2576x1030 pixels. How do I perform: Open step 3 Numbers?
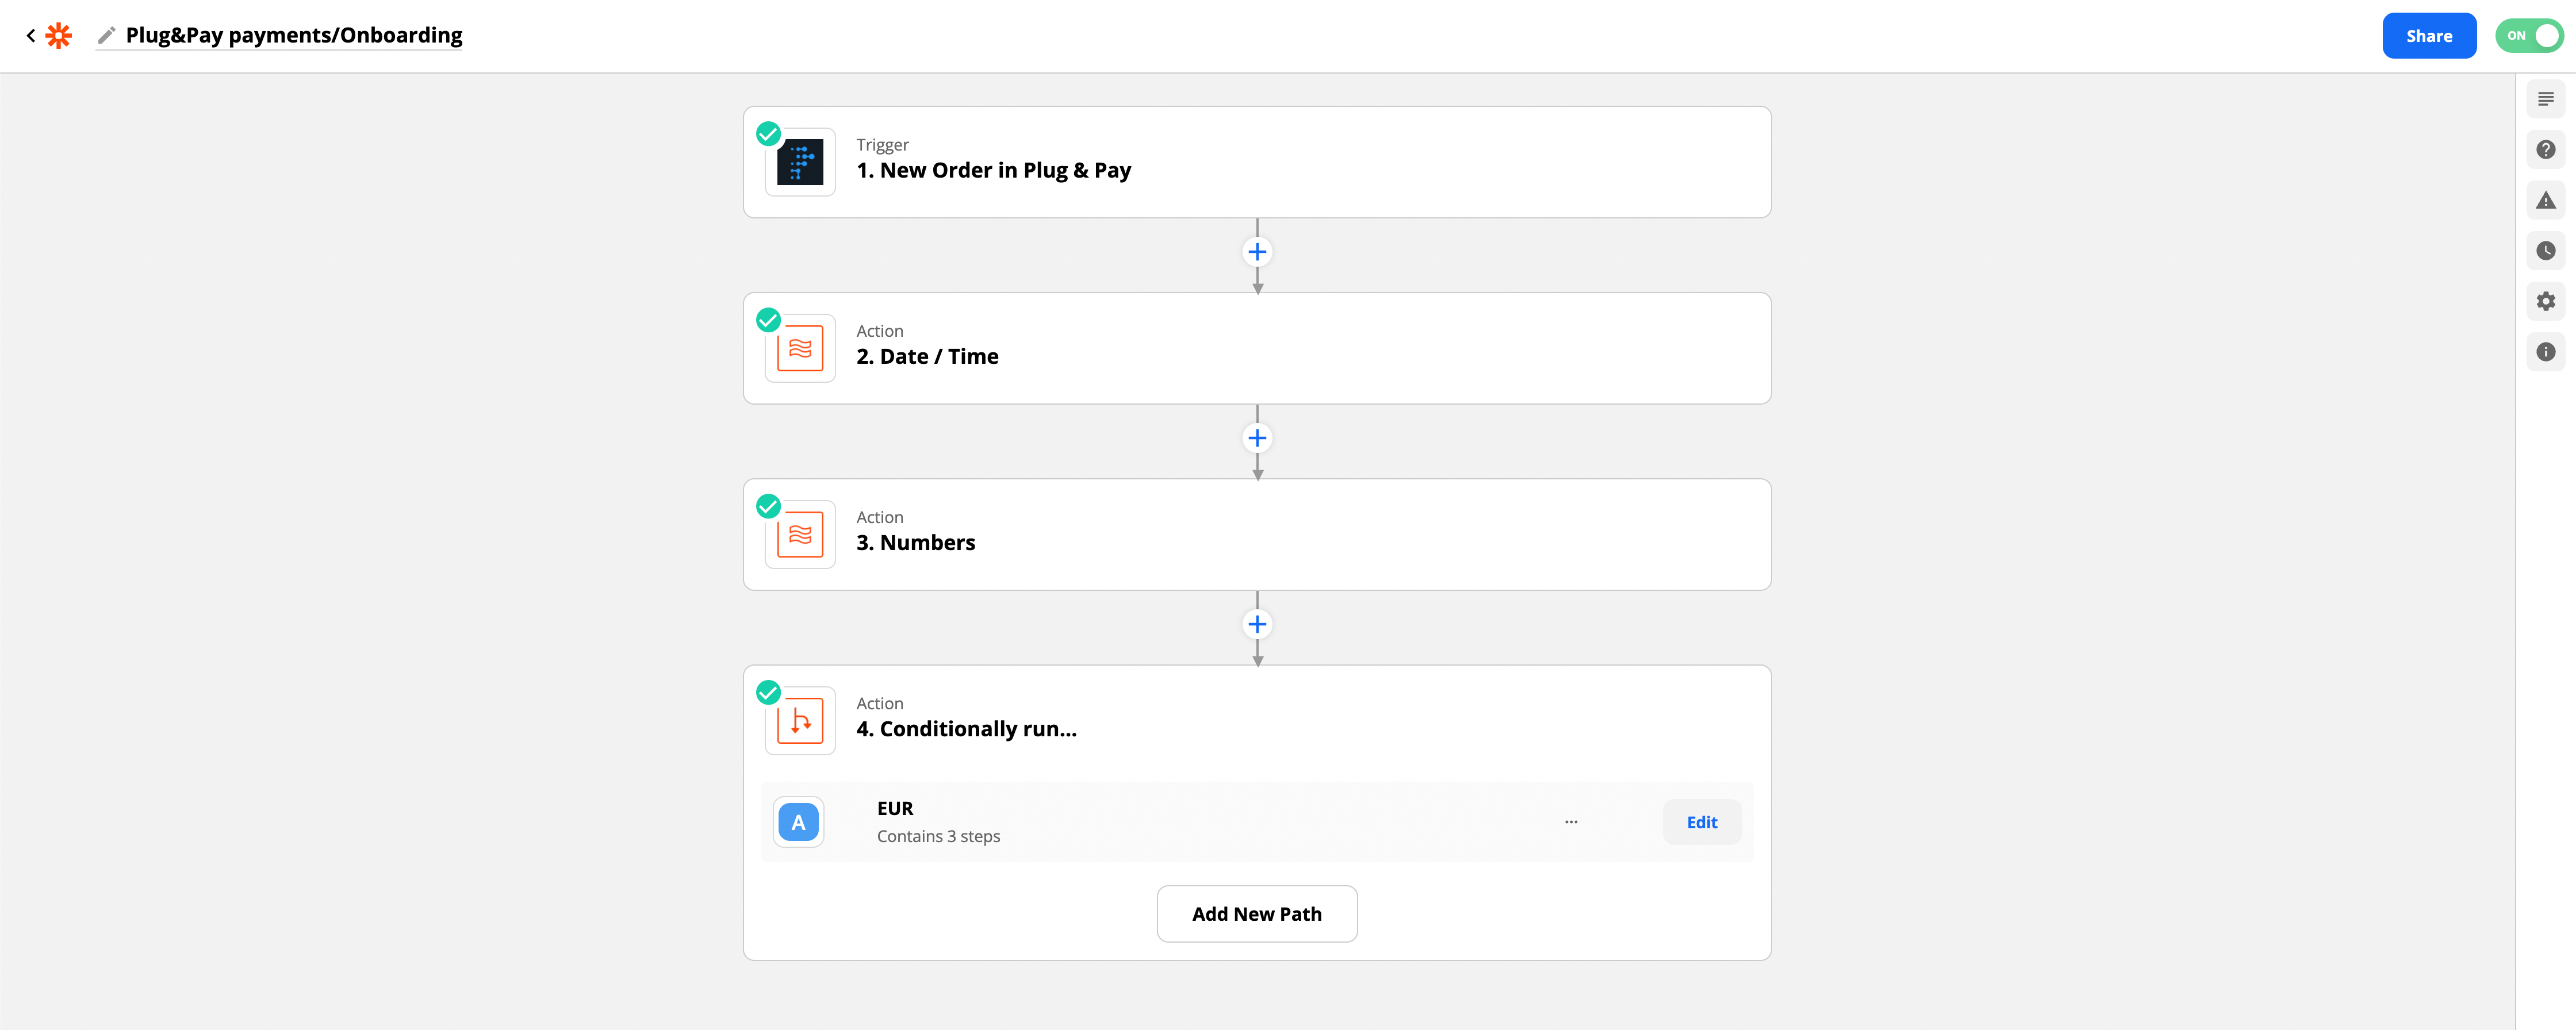(x=1257, y=534)
